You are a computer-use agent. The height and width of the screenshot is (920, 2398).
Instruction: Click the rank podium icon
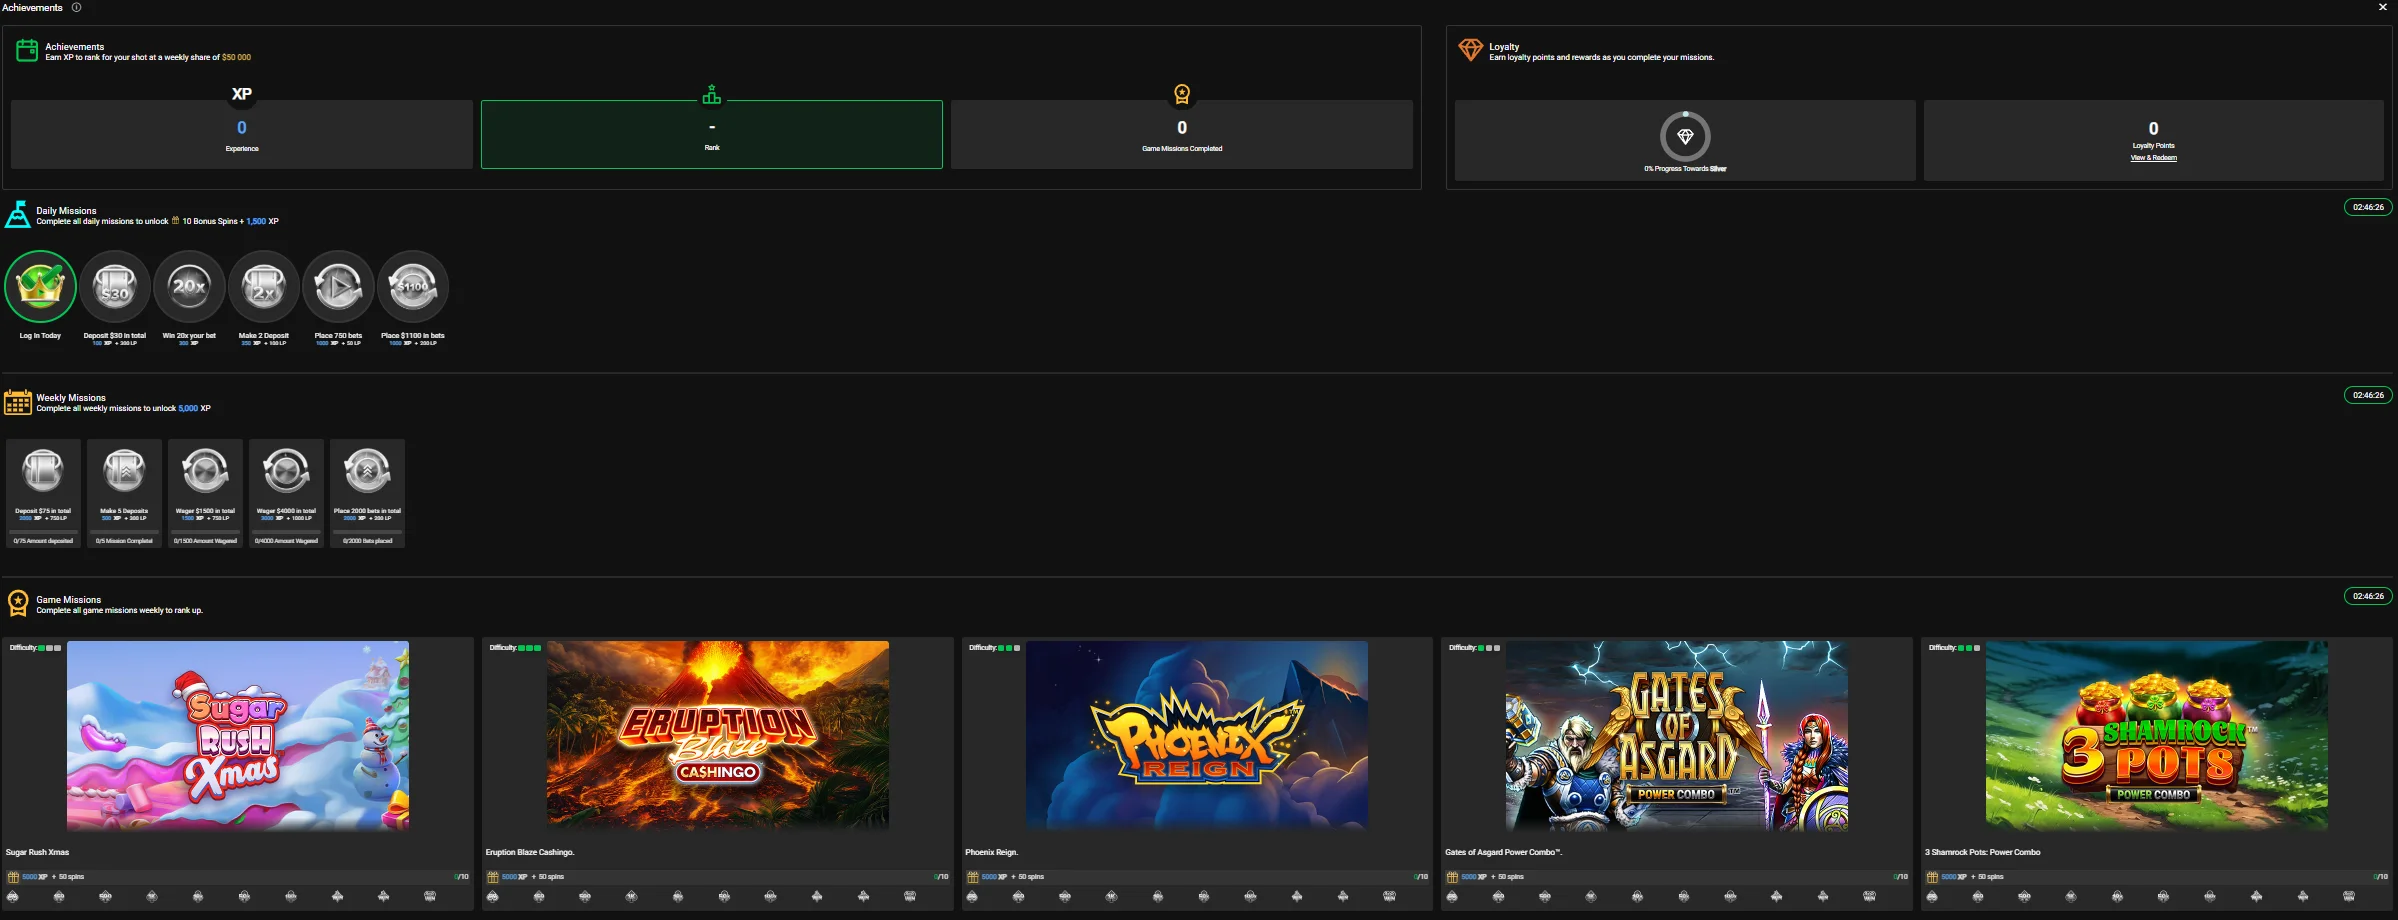(712, 95)
